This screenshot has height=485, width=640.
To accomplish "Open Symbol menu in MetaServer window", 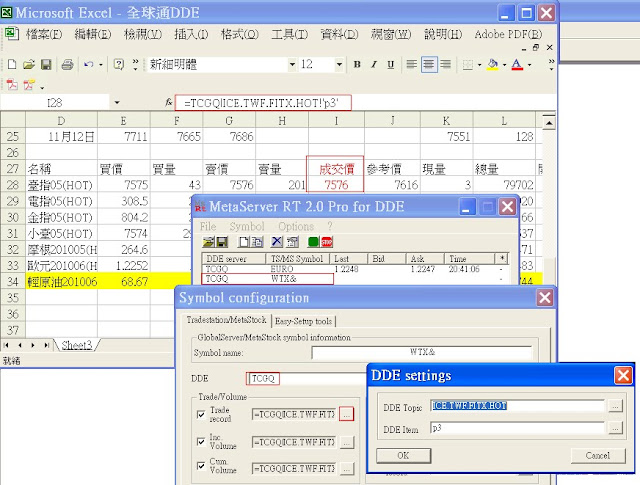I will 247,226.
